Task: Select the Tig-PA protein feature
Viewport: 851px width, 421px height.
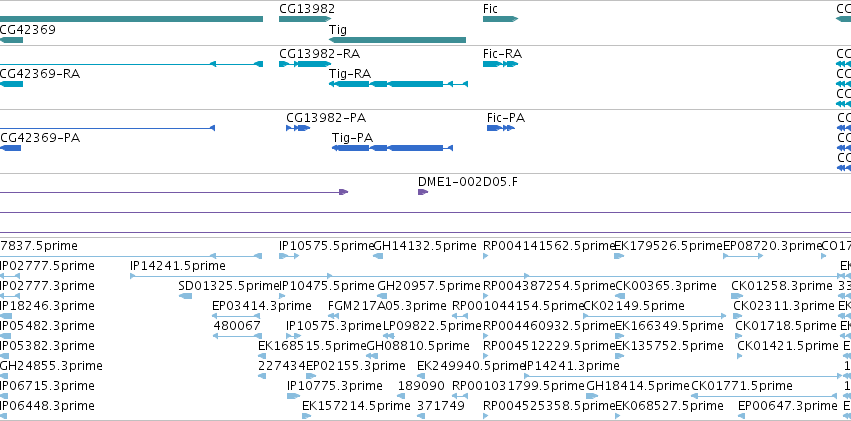Action: click(392, 148)
